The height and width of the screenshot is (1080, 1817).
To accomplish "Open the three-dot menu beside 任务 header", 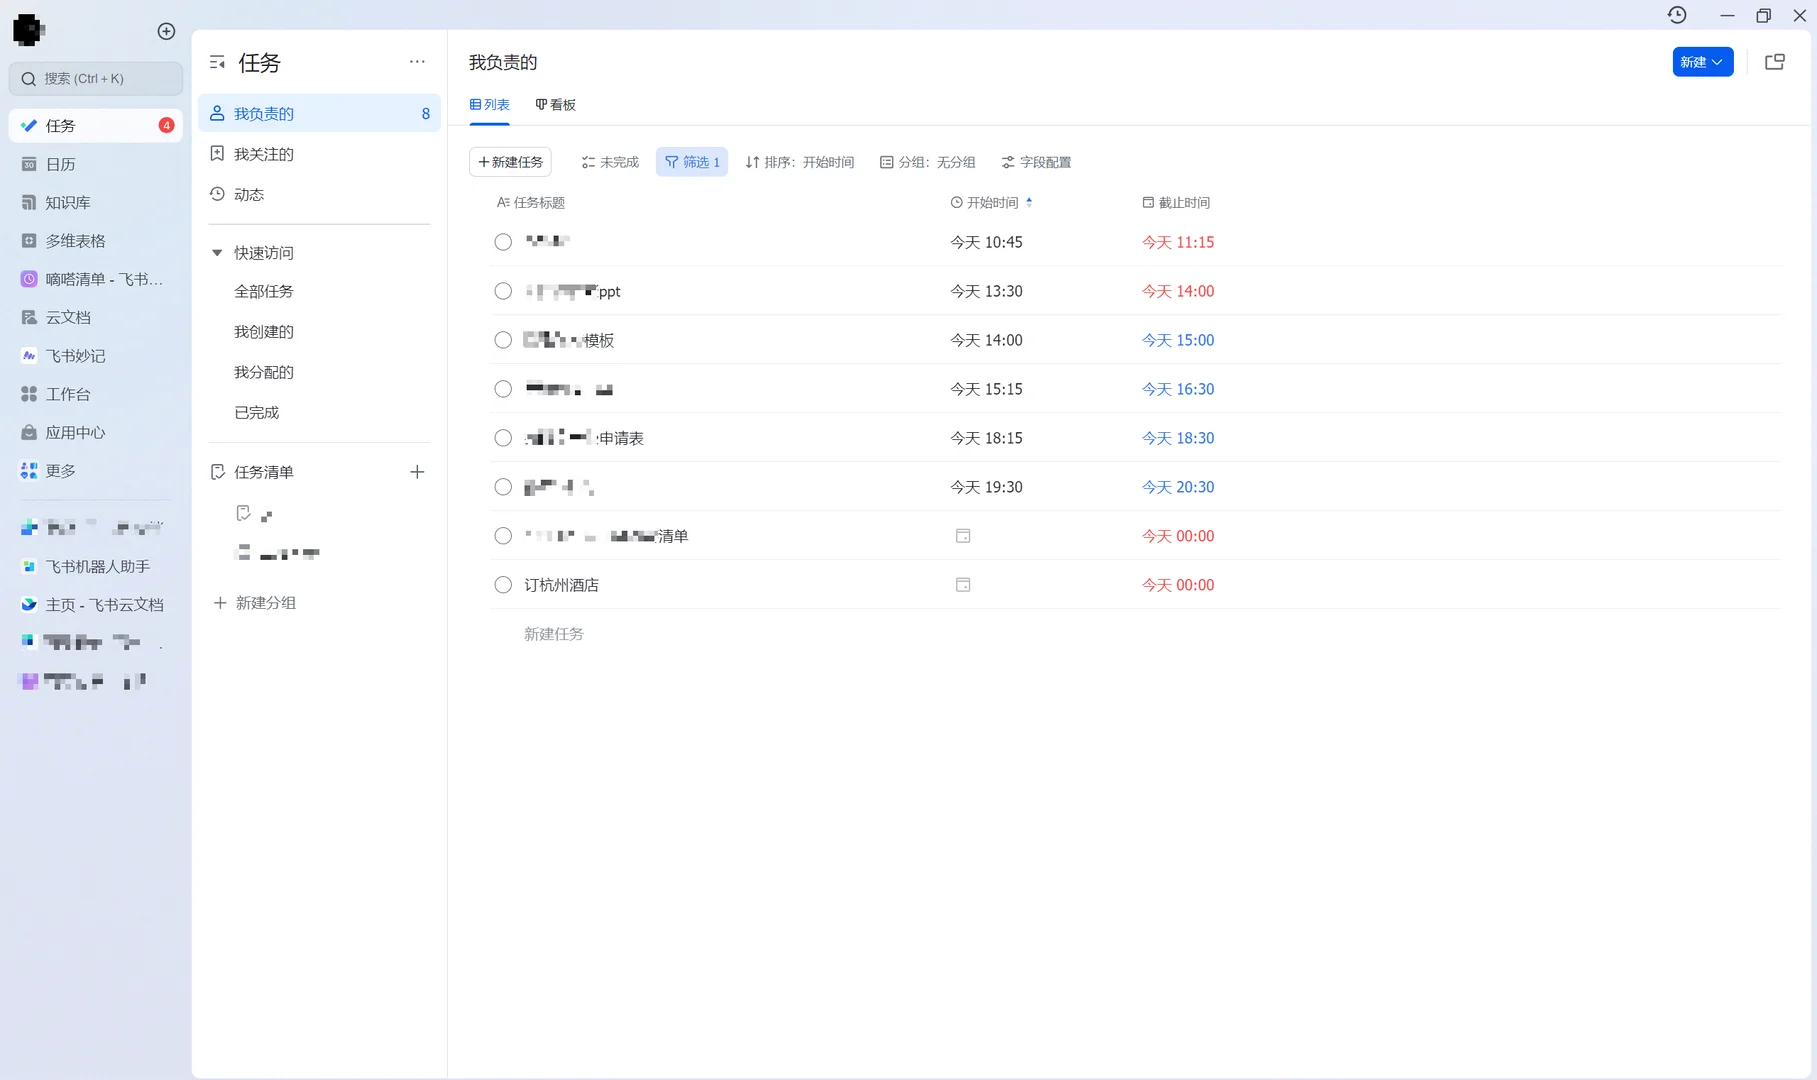I will coord(417,62).
